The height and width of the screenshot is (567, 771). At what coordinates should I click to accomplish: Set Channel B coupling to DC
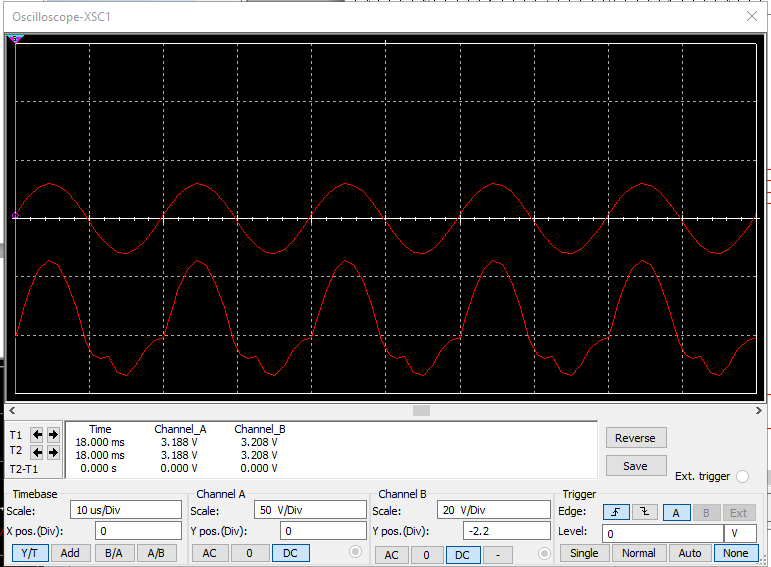click(461, 554)
